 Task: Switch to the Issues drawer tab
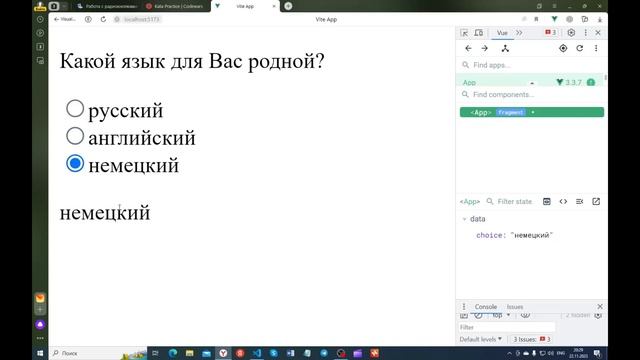tap(515, 307)
